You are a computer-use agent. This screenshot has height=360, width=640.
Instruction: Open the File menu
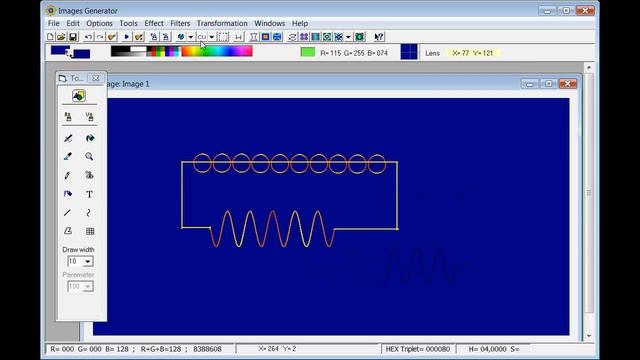(53, 23)
